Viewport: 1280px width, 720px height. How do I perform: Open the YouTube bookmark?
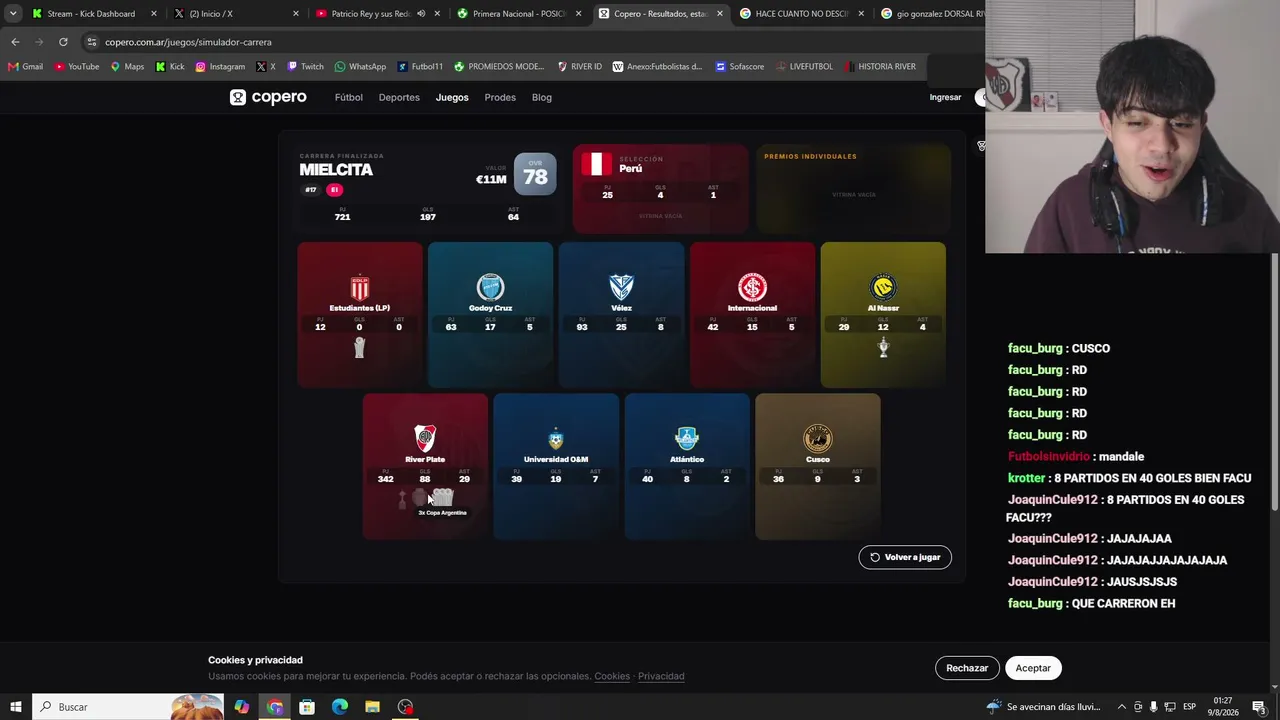(x=77, y=67)
